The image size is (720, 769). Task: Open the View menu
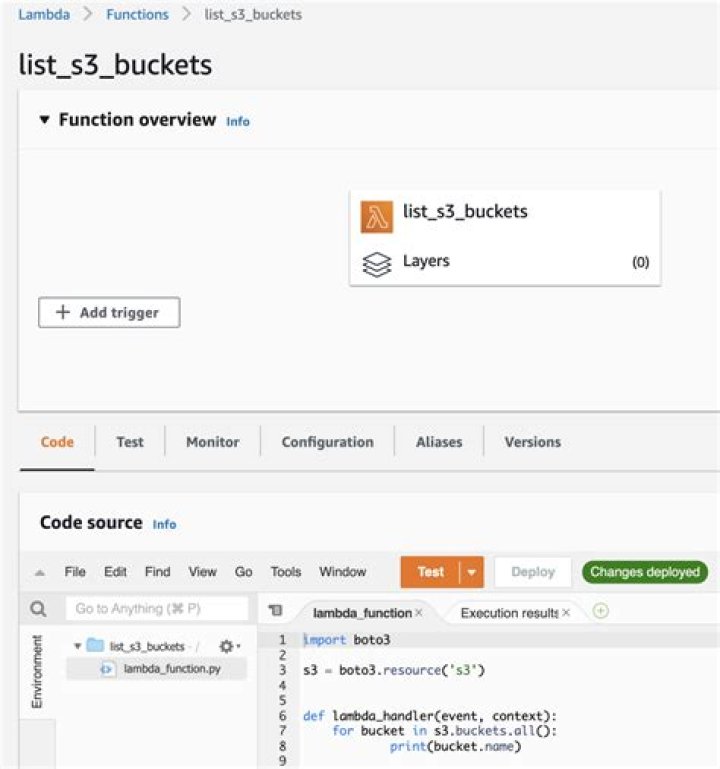tap(203, 572)
